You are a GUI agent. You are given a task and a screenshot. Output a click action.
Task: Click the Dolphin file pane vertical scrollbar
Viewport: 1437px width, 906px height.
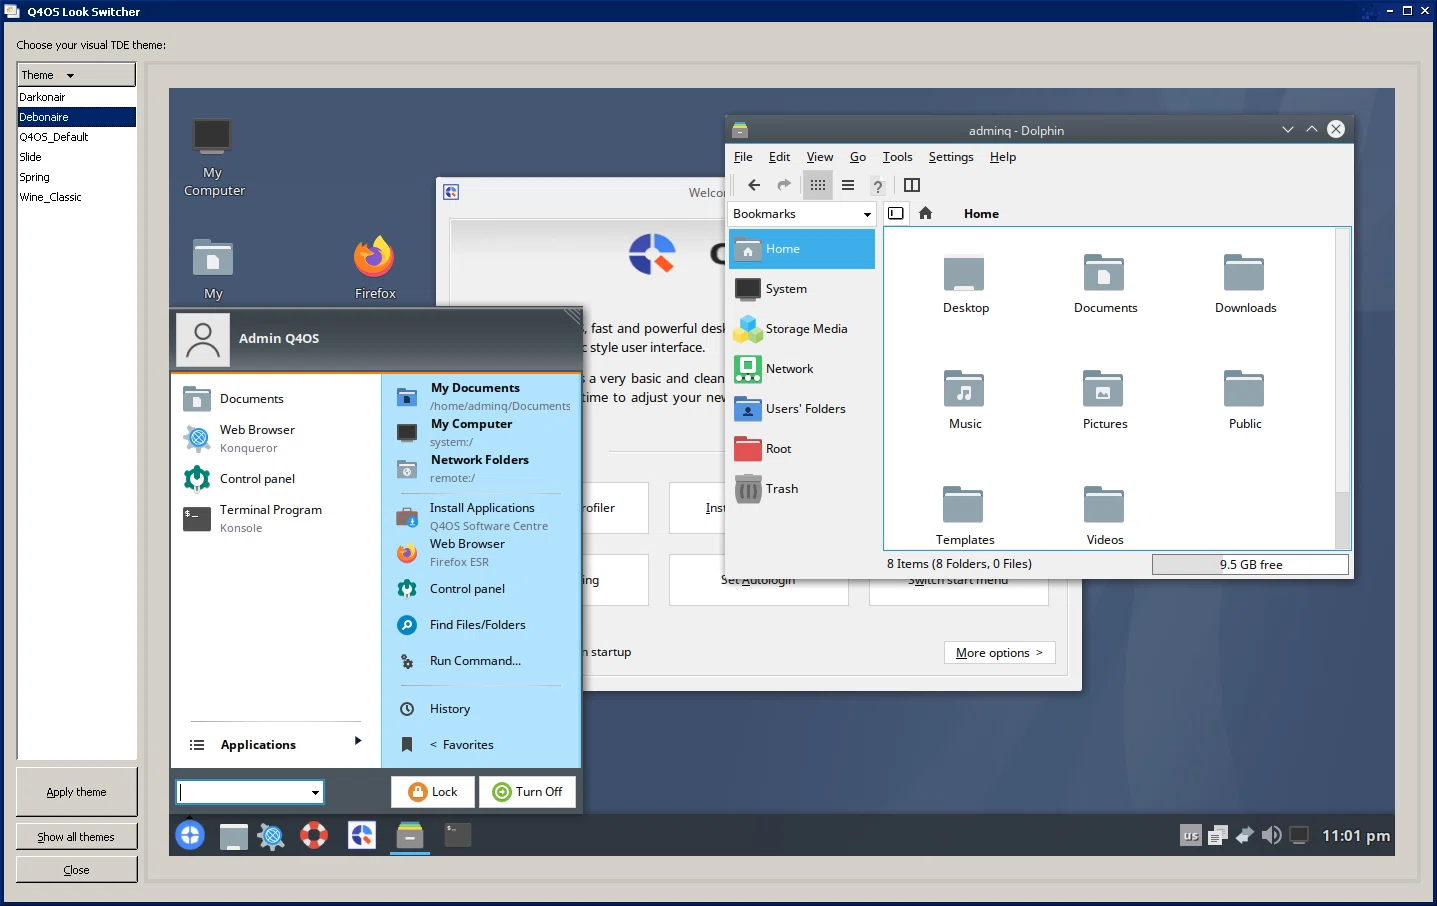(x=1342, y=388)
